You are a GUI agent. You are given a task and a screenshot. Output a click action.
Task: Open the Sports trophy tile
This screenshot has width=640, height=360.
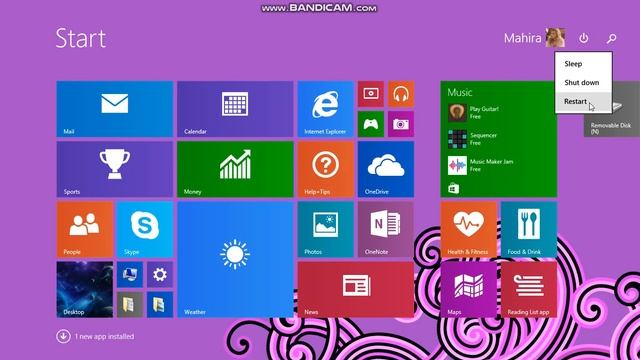(x=115, y=169)
